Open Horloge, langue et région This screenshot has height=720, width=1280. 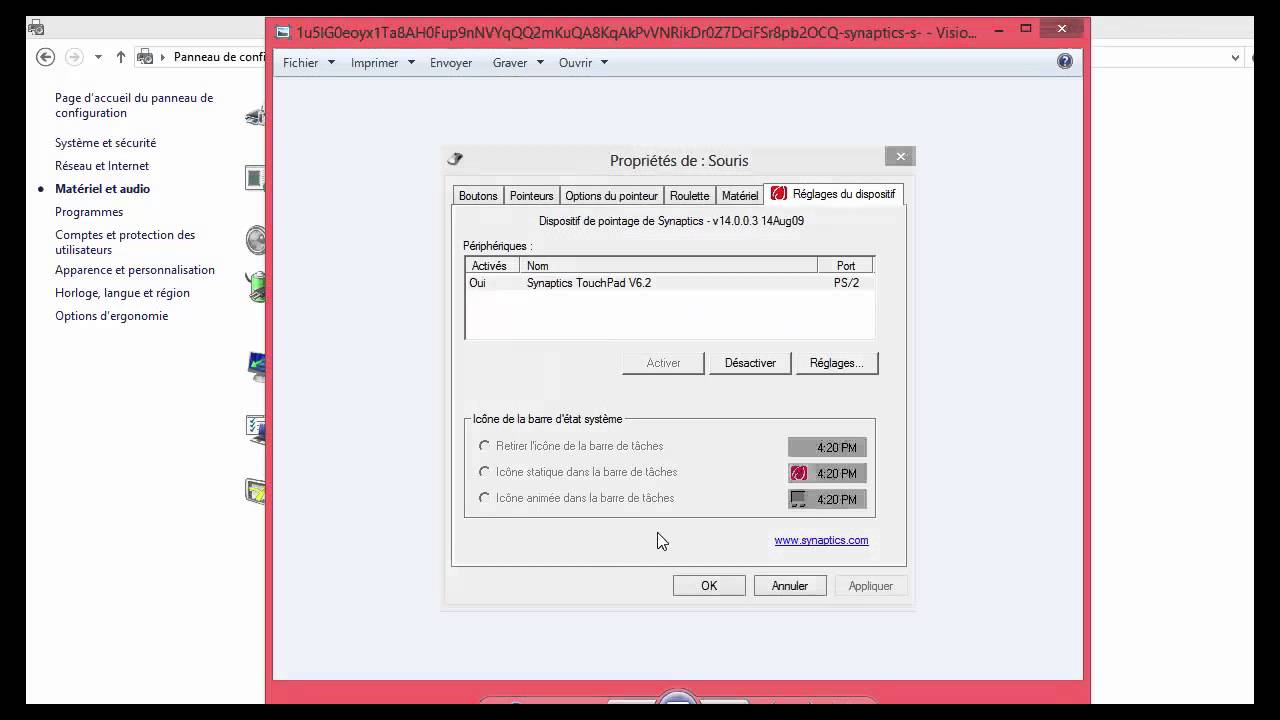[122, 293]
